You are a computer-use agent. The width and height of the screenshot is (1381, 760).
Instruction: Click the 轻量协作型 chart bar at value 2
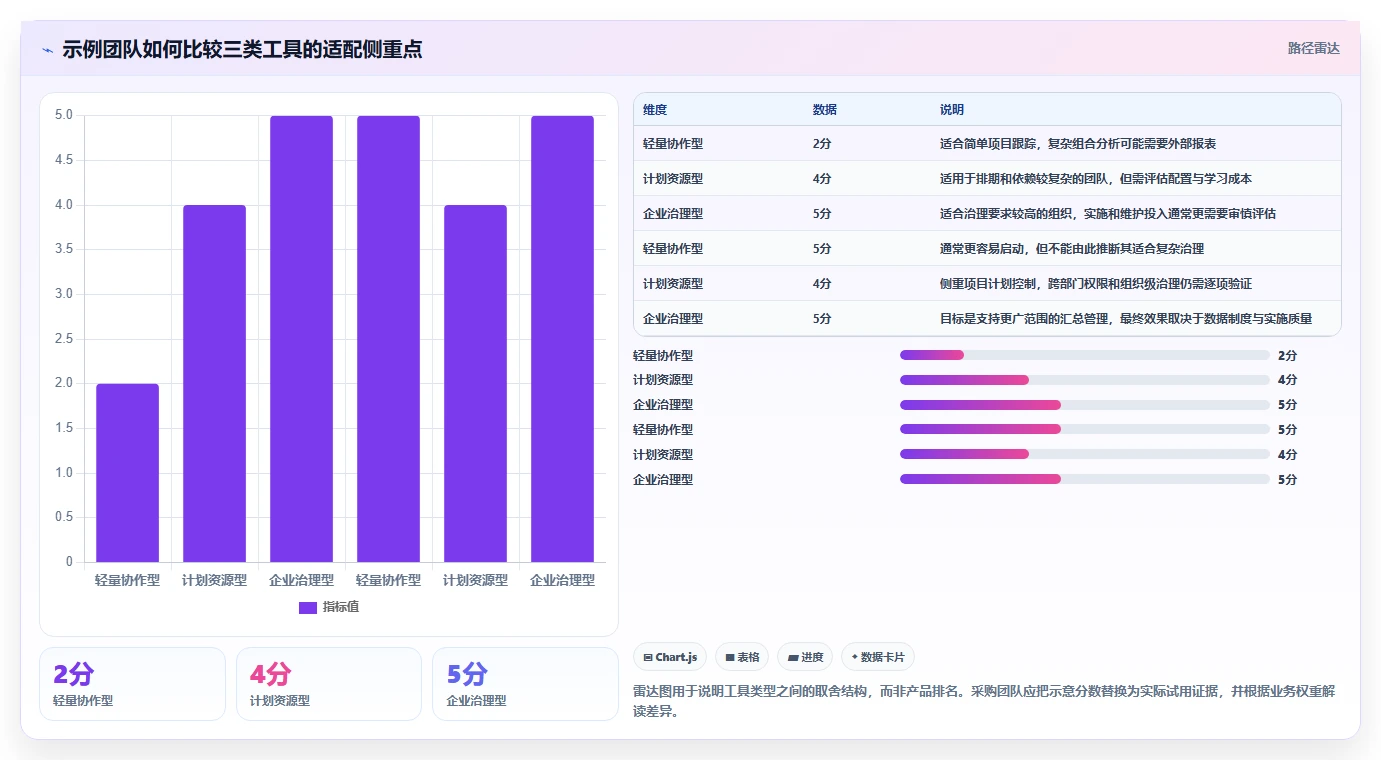point(127,472)
